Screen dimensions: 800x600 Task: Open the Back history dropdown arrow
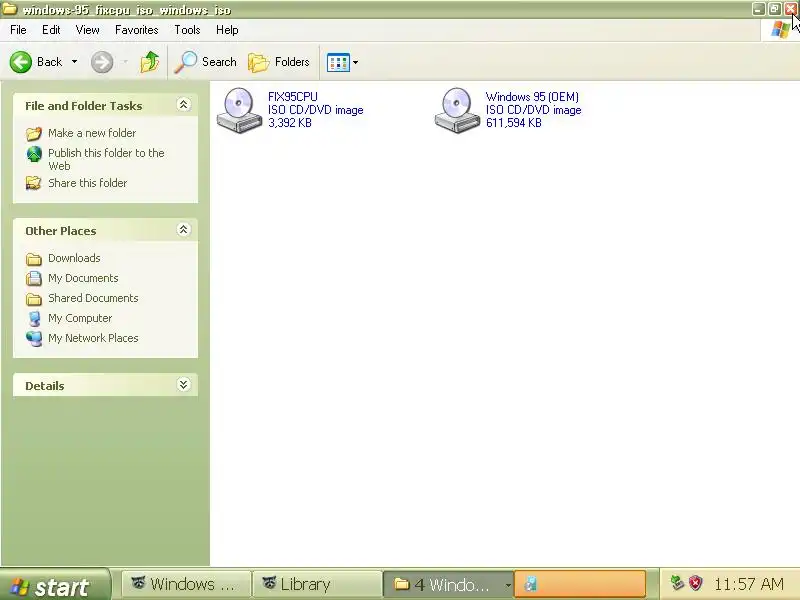coord(74,62)
